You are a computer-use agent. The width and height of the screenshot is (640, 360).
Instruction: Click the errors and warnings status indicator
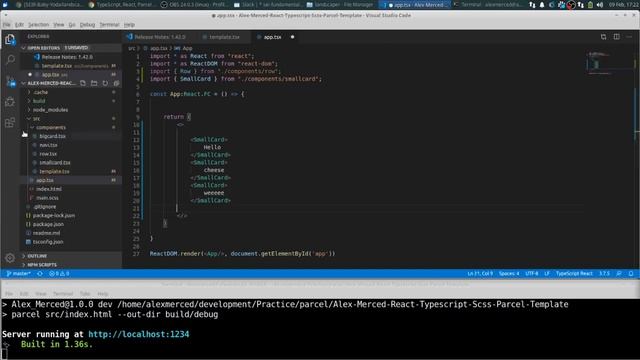(59, 273)
